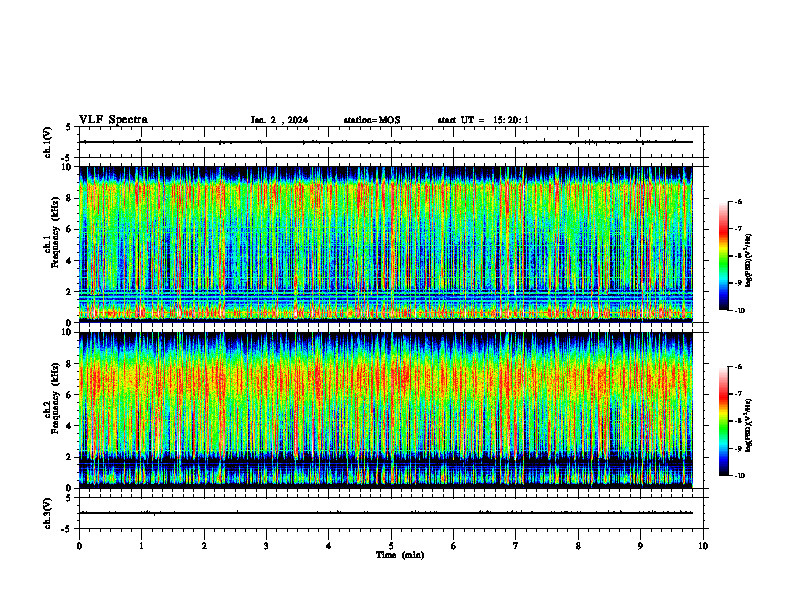Image resolution: width=792 pixels, height=612 pixels.
Task: Click the date text 'Jan. 2, 2024'
Action: (x=279, y=120)
